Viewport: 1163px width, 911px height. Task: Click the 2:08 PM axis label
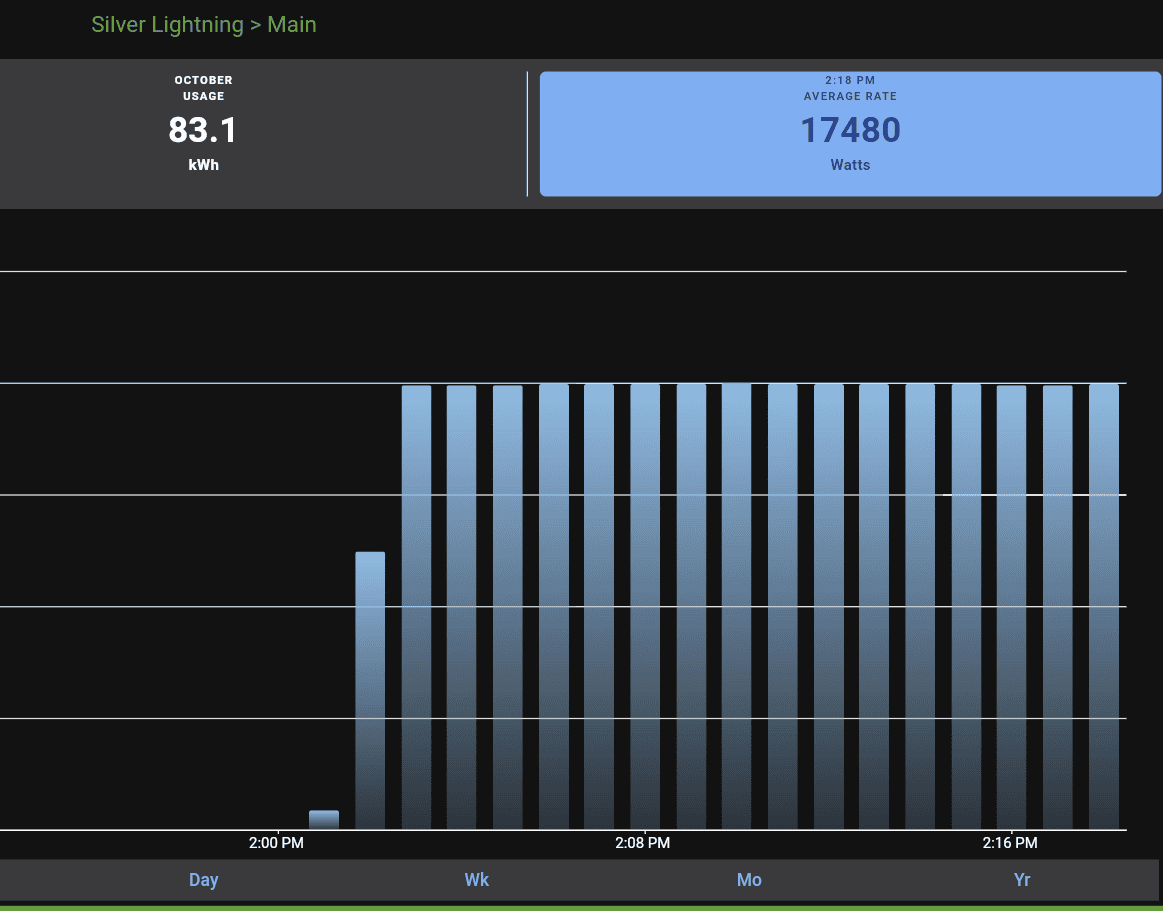click(643, 843)
